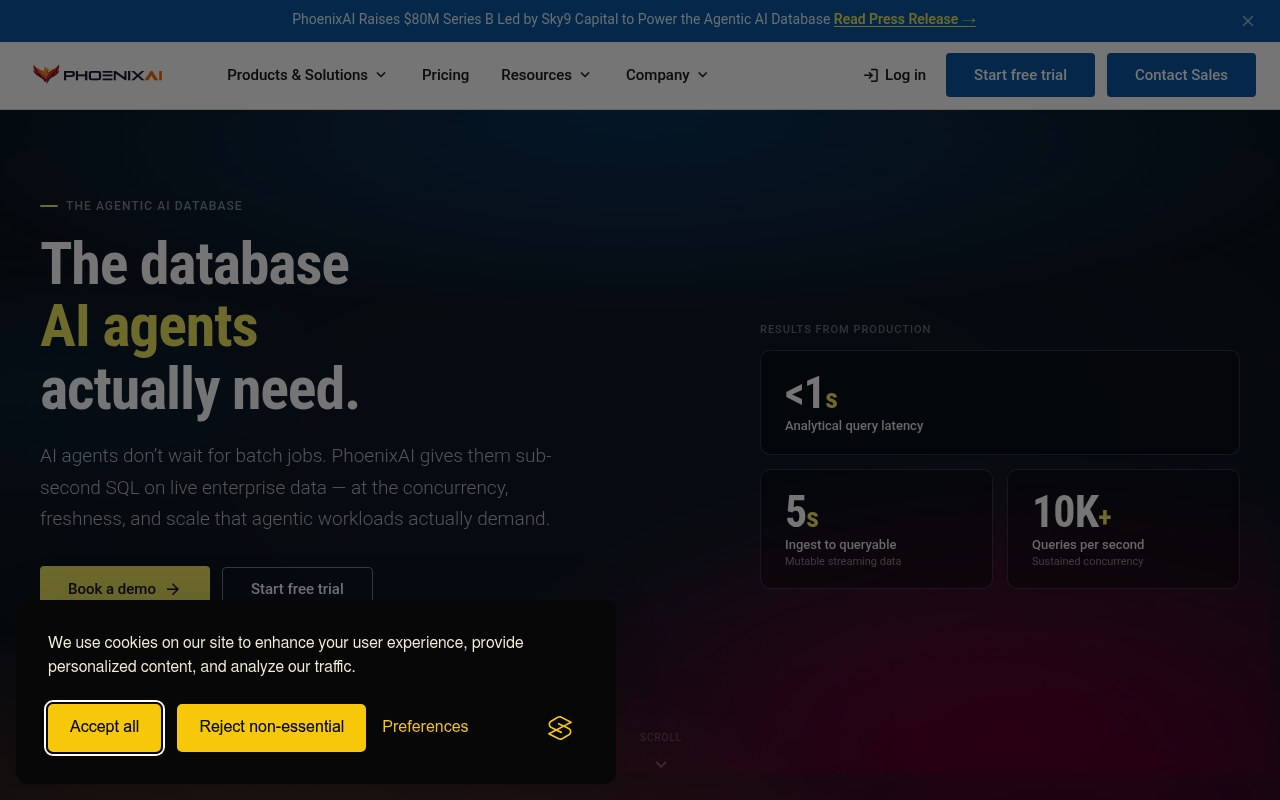The width and height of the screenshot is (1280, 800).
Task: Accept all cookies
Action: pyautogui.click(x=105, y=727)
